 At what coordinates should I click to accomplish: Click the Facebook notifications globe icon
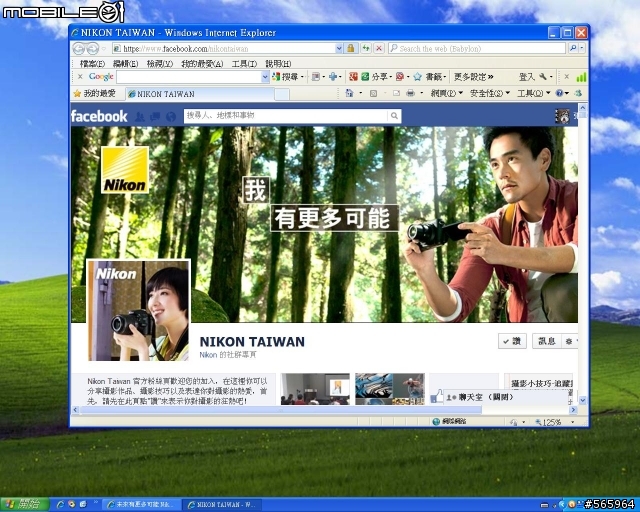pos(171,117)
